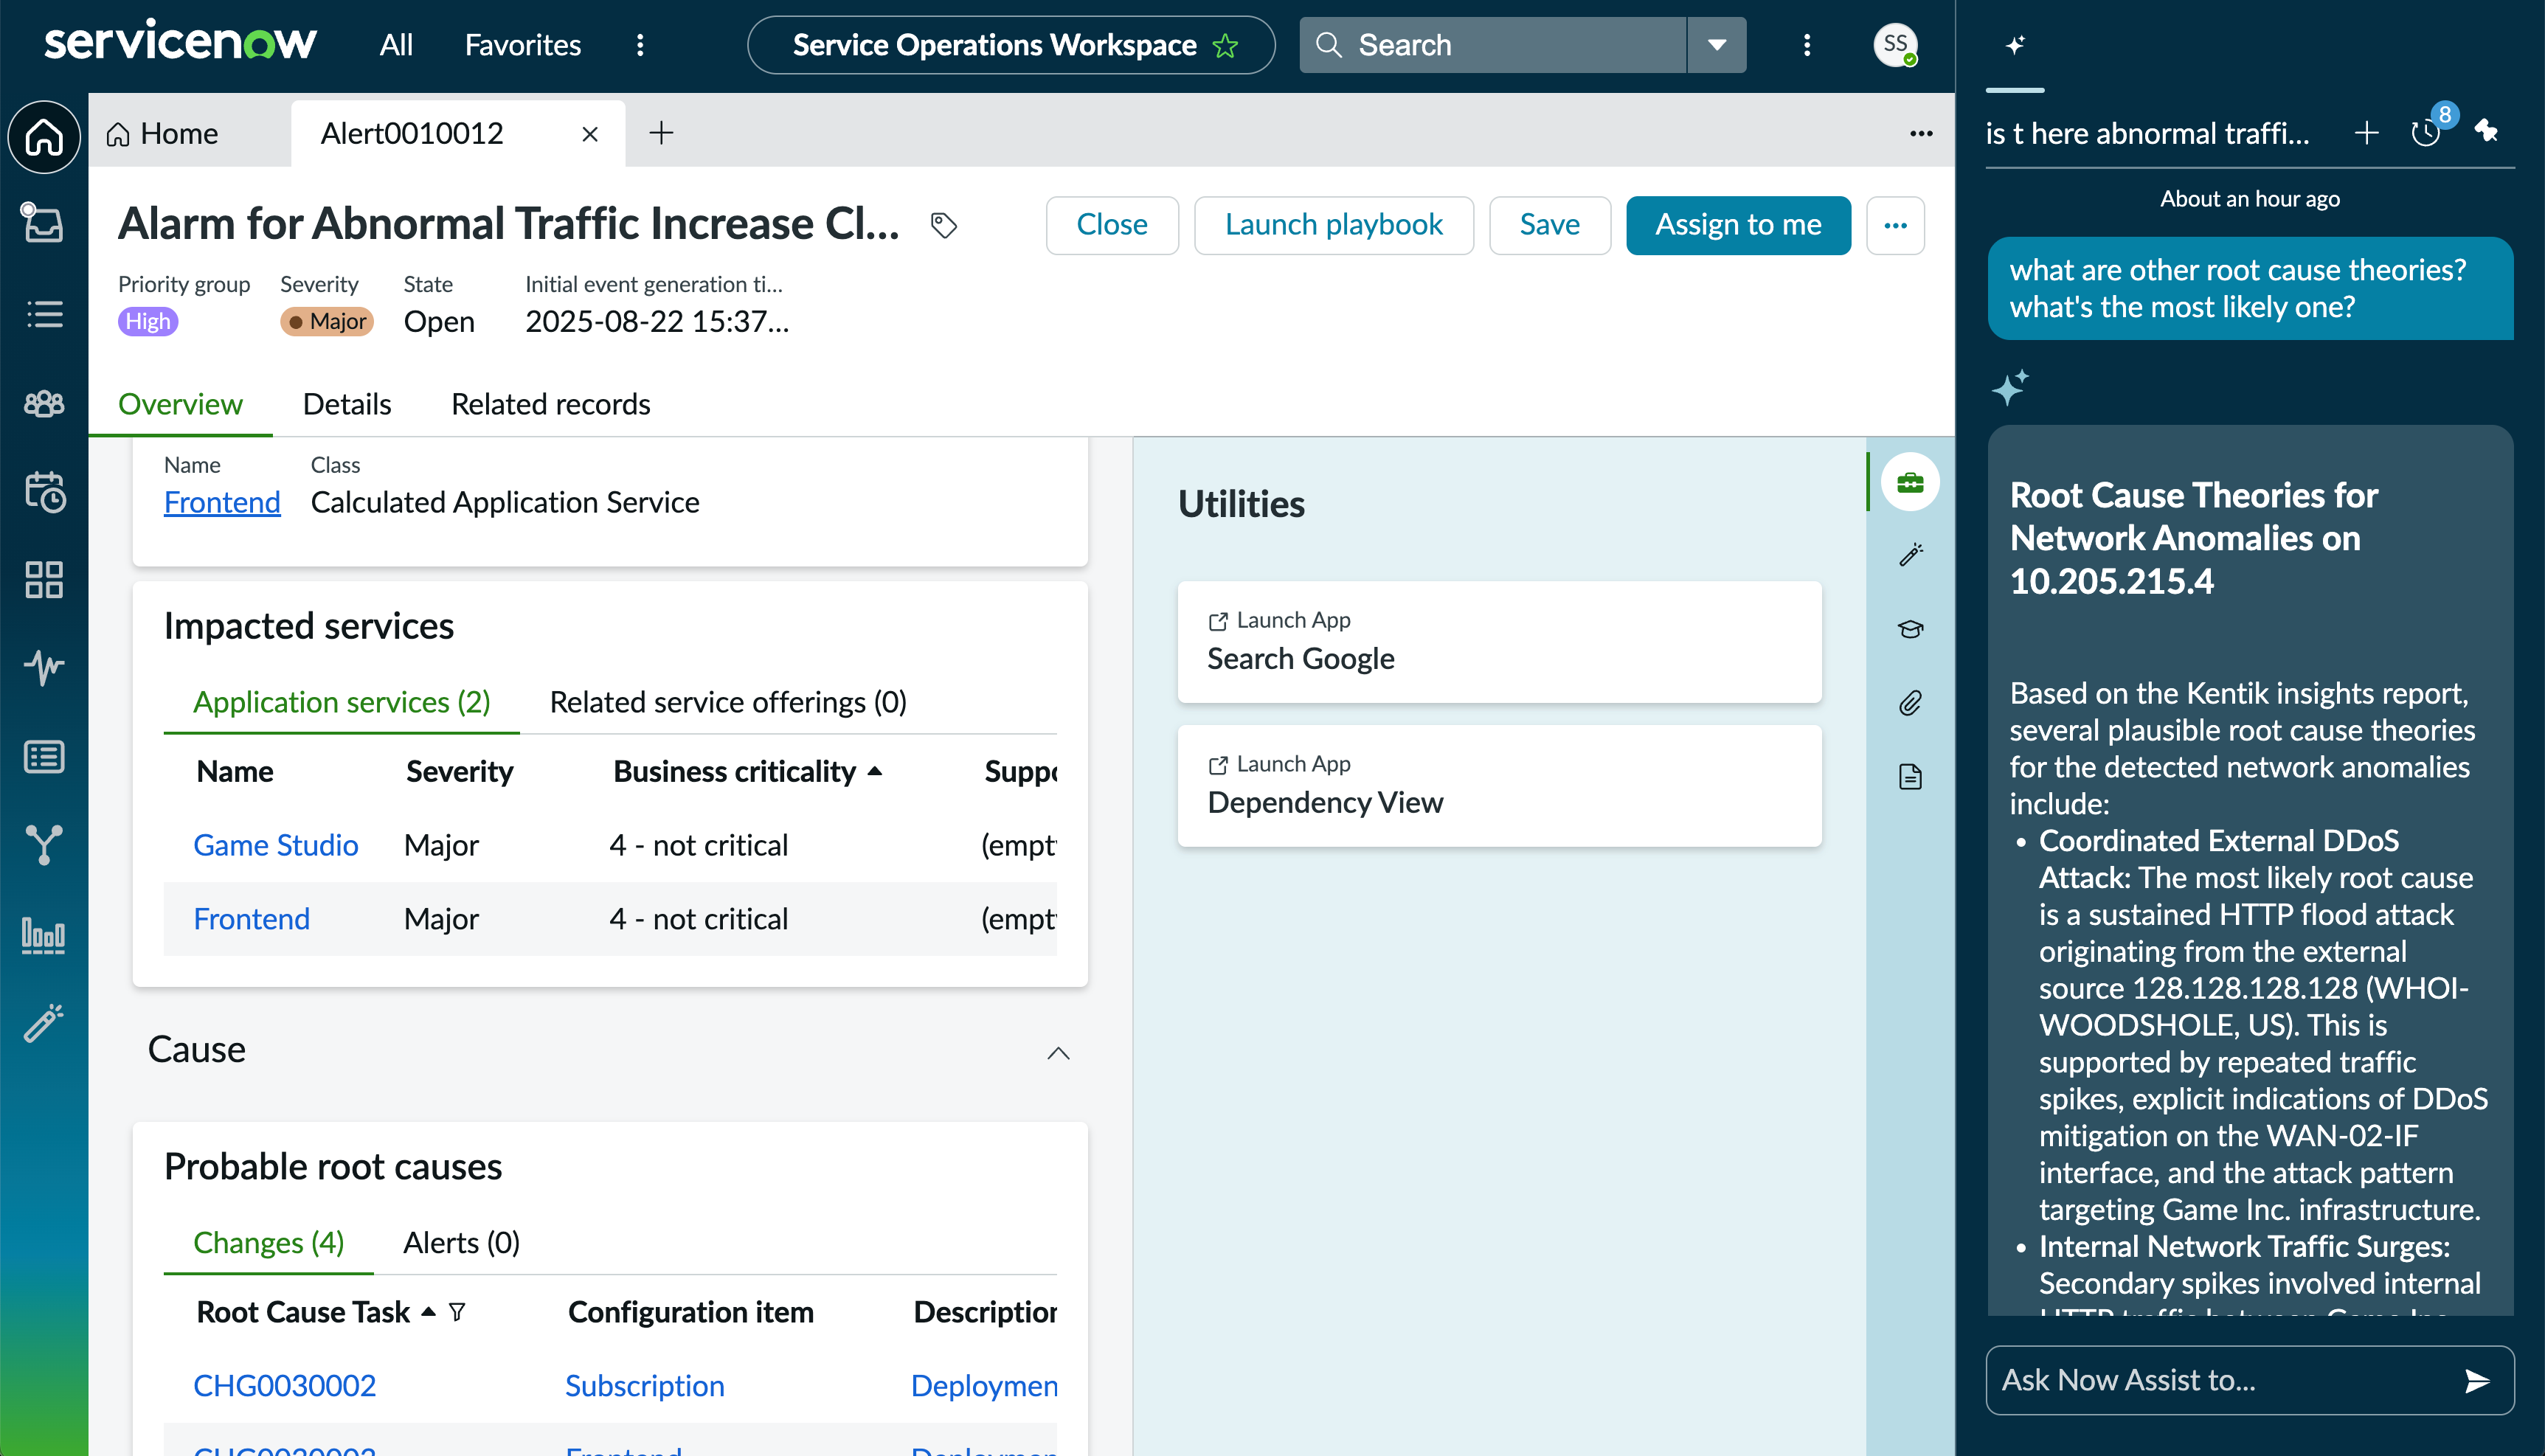Open Now Assist conversation history icon
This screenshot has height=1456, width=2545.
coord(2426,133)
